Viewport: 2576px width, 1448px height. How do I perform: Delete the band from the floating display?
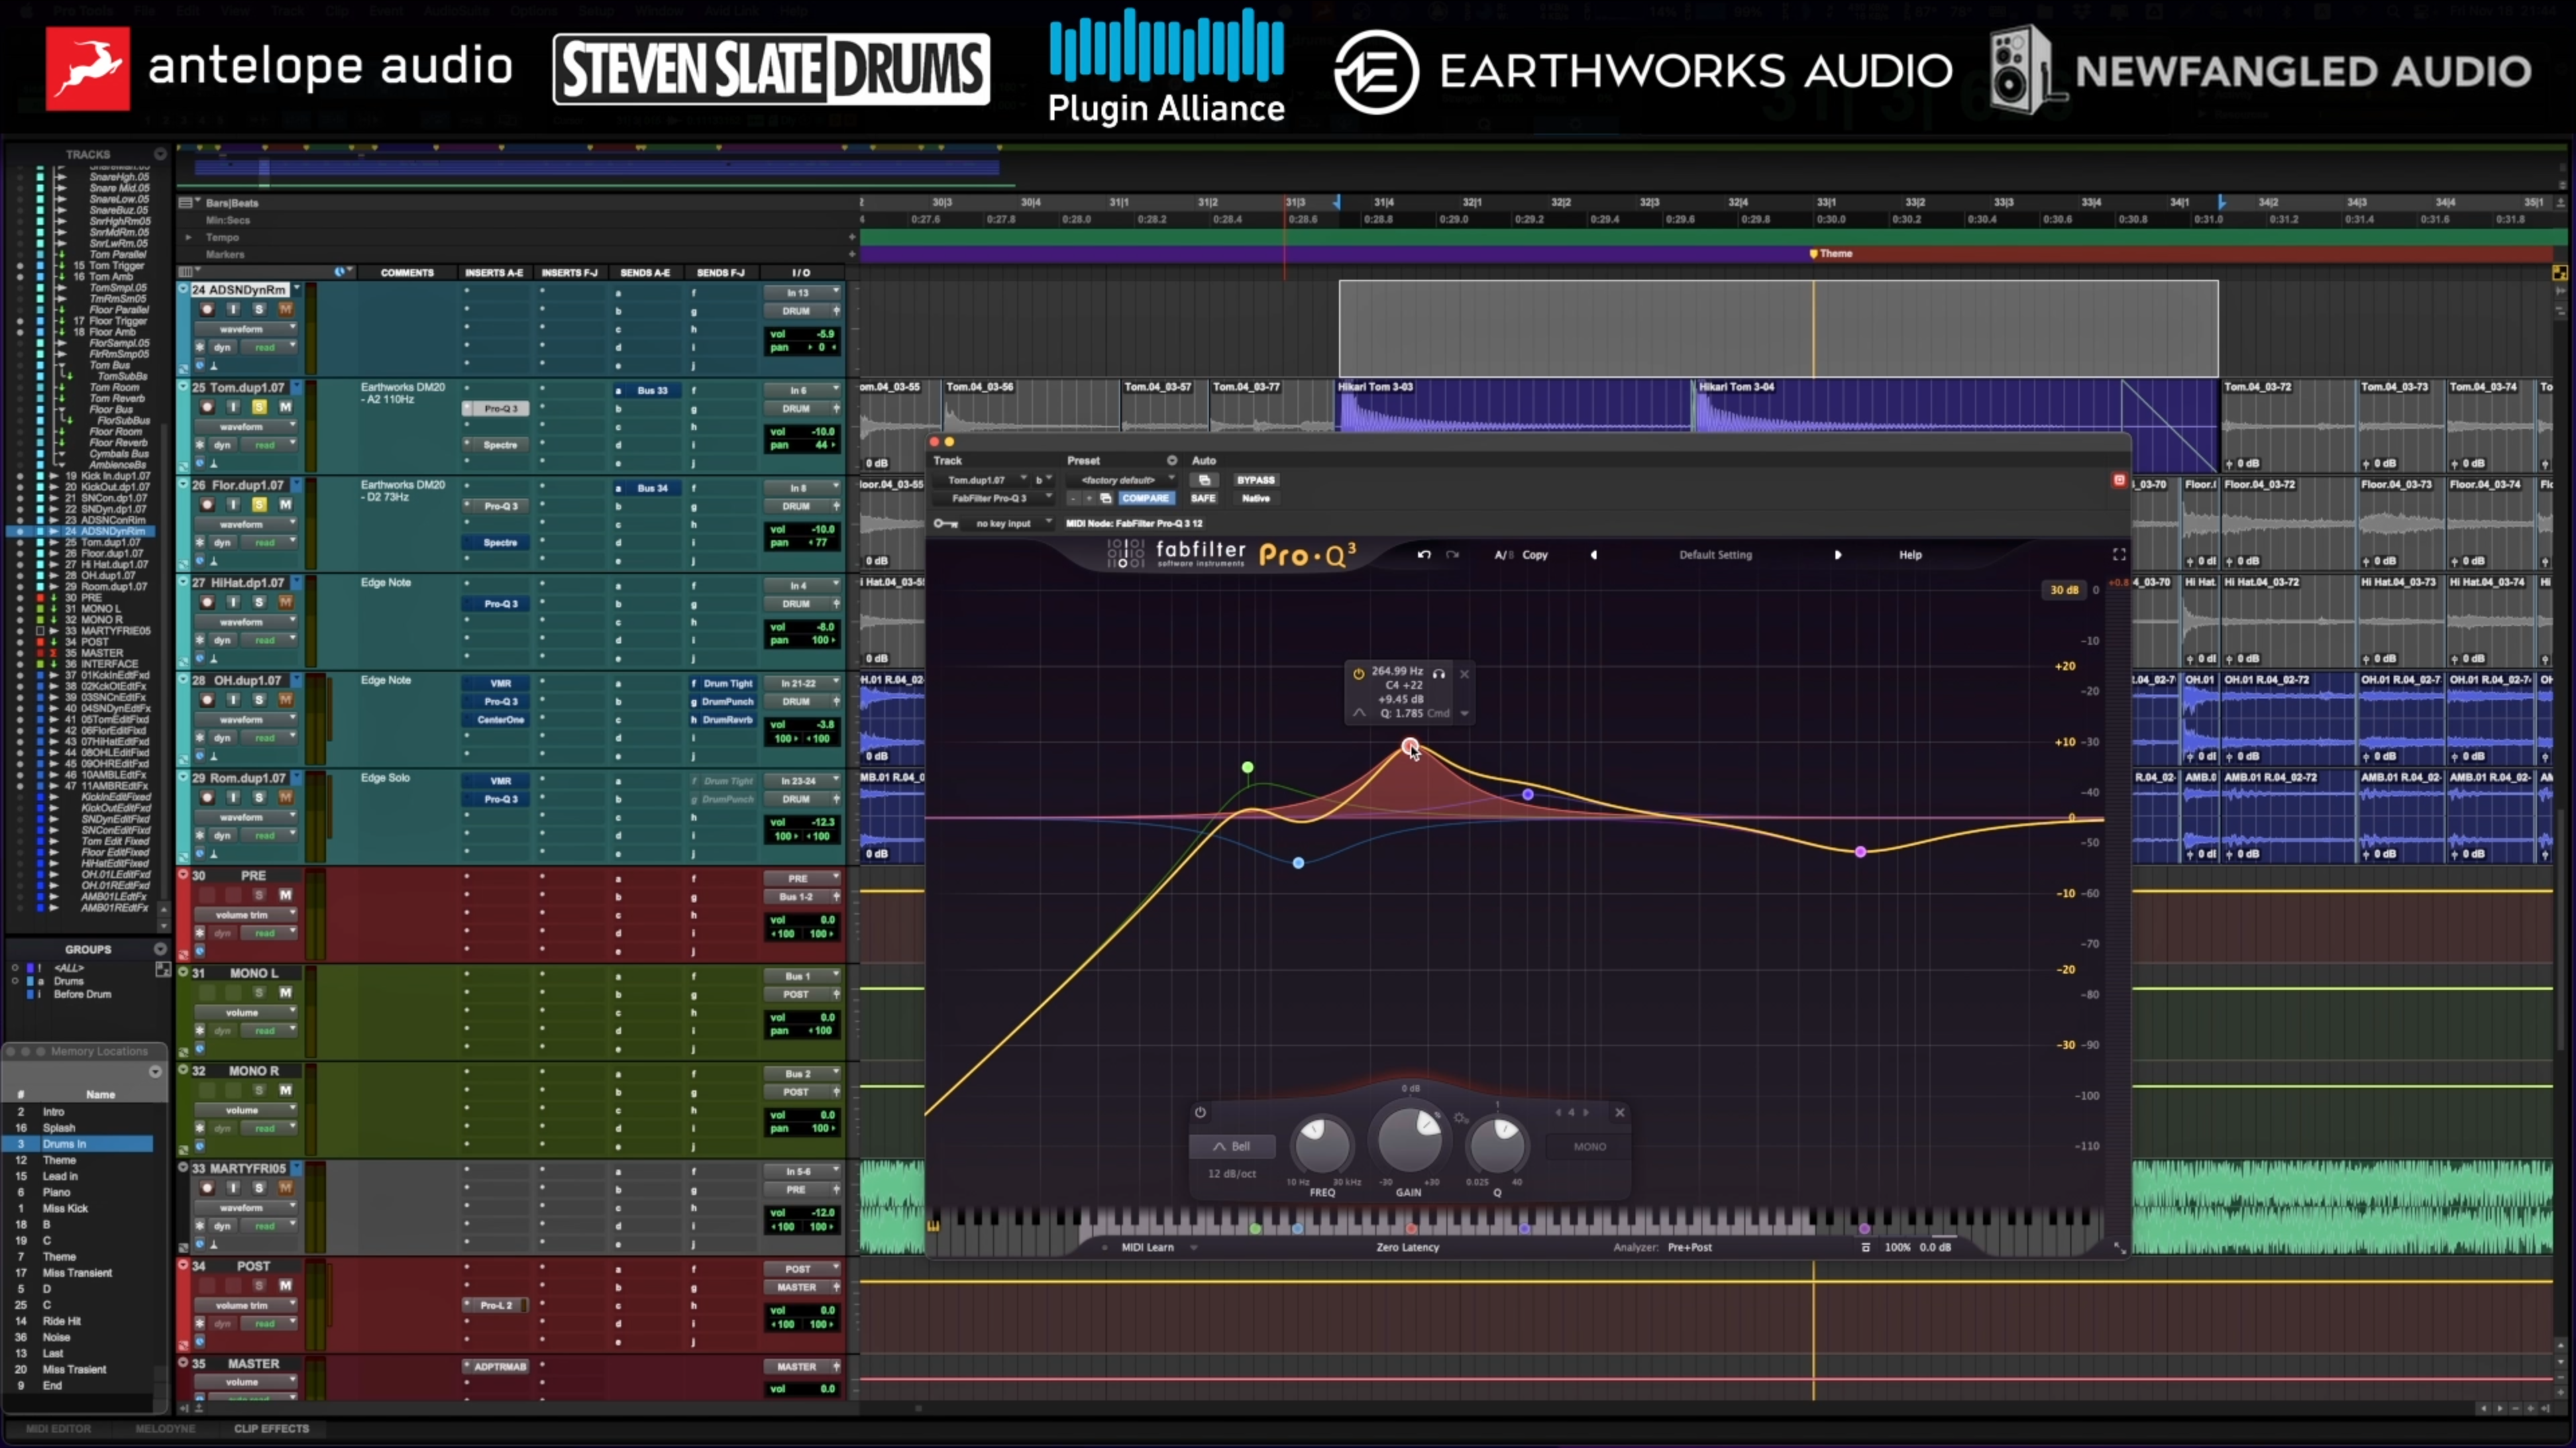[x=1465, y=674]
